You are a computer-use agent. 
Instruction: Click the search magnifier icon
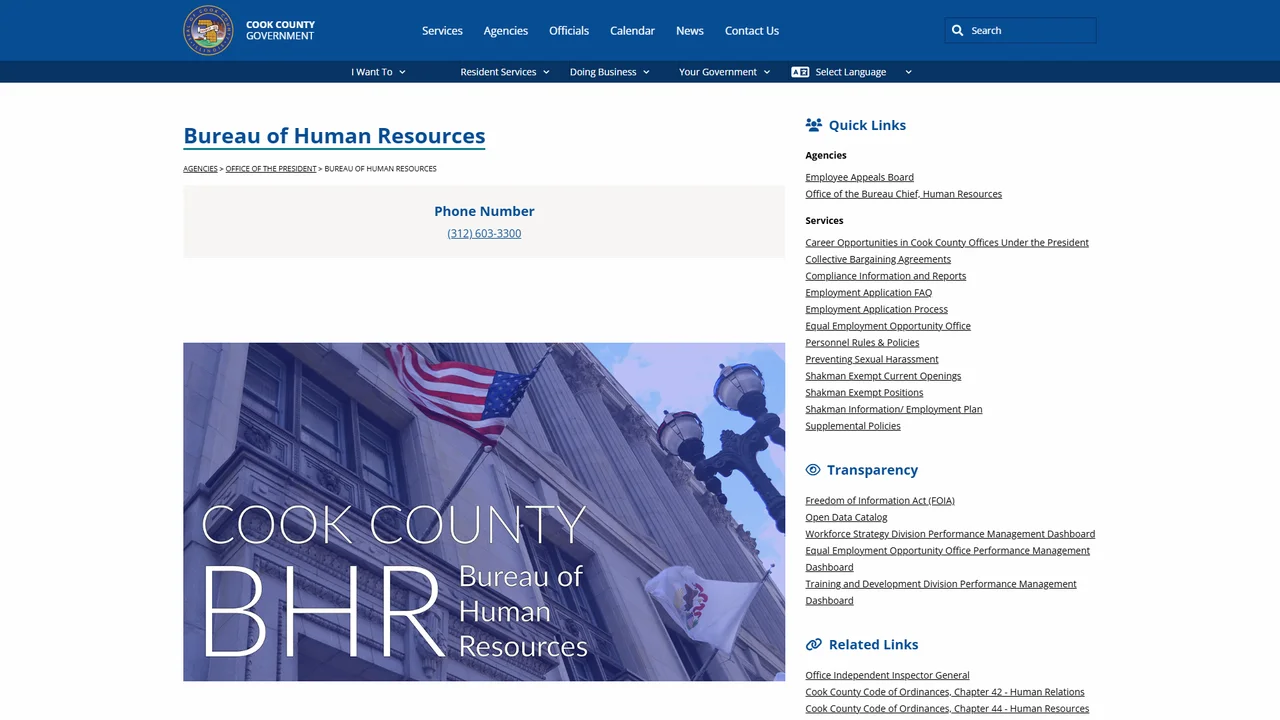pos(957,30)
